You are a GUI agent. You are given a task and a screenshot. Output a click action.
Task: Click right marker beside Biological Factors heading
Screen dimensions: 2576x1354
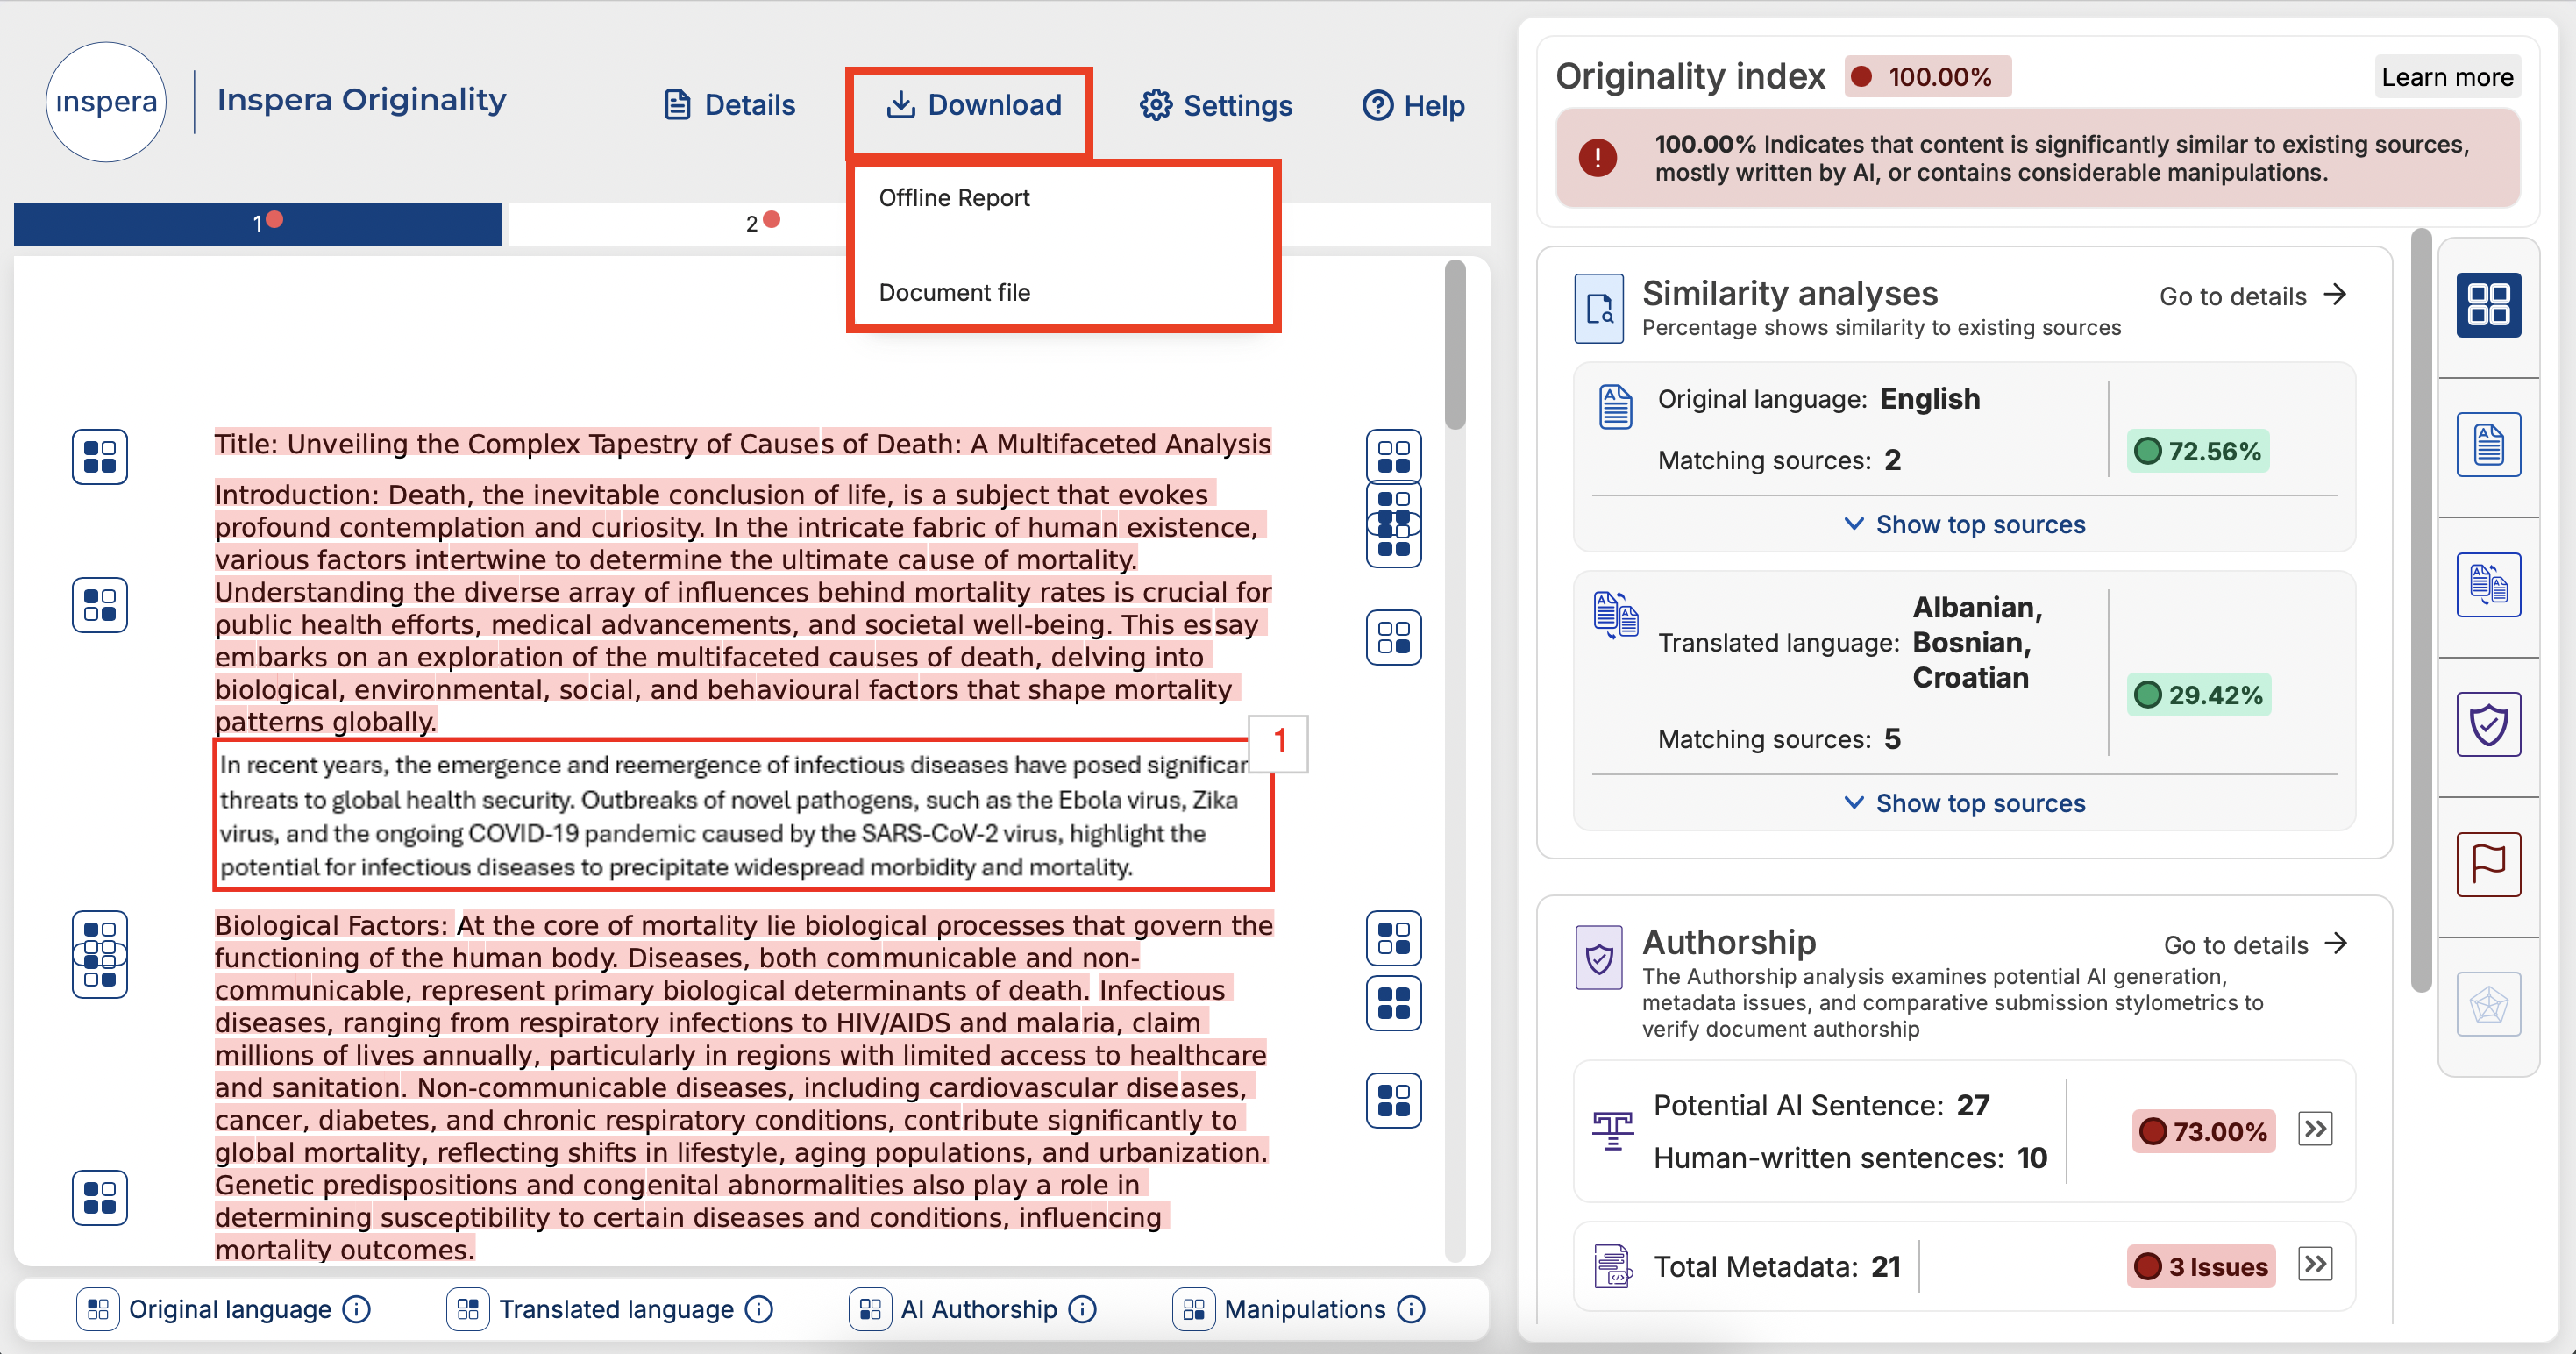1393,939
